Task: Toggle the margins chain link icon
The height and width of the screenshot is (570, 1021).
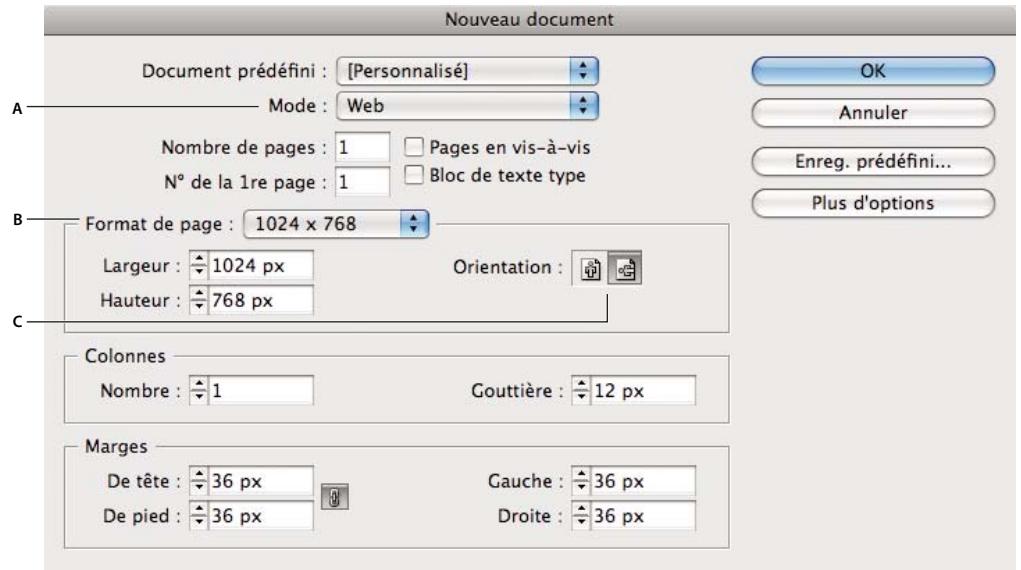Action: (335, 497)
